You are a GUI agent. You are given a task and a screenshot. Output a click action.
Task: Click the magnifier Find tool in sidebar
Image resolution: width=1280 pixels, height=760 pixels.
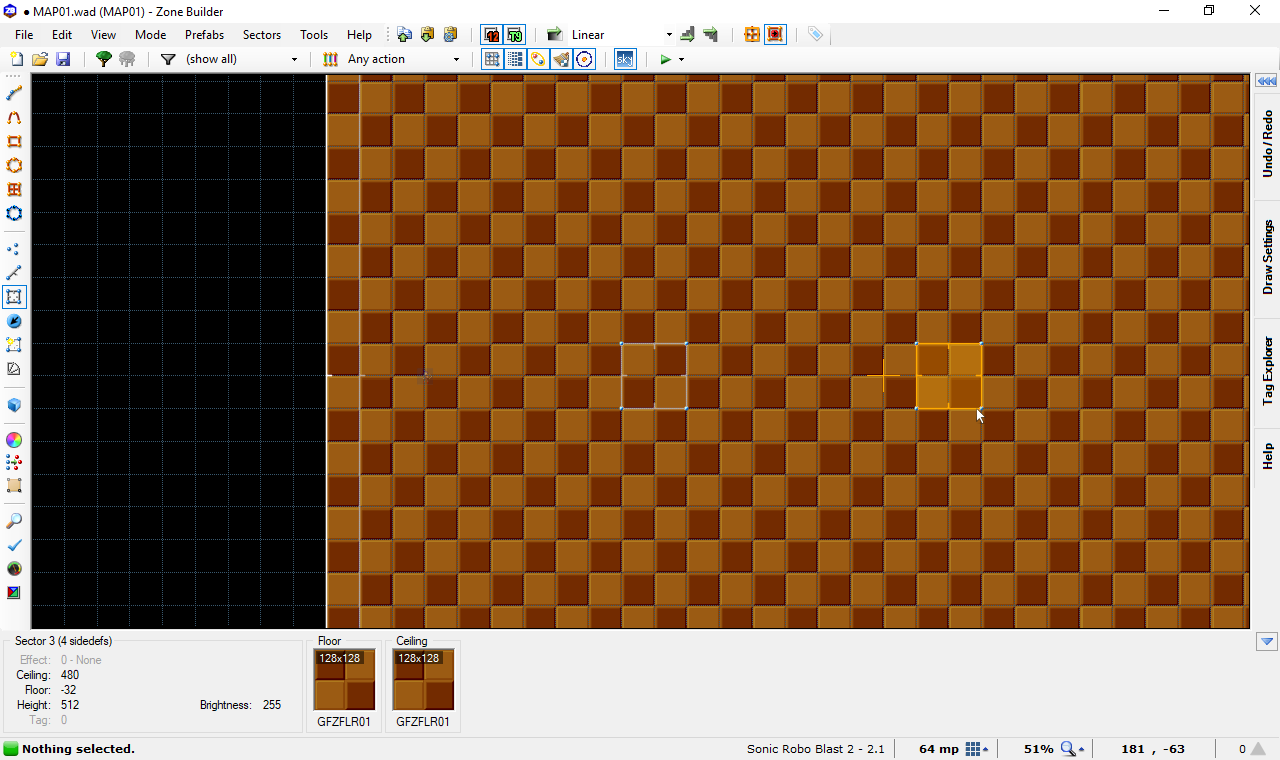[x=14, y=521]
